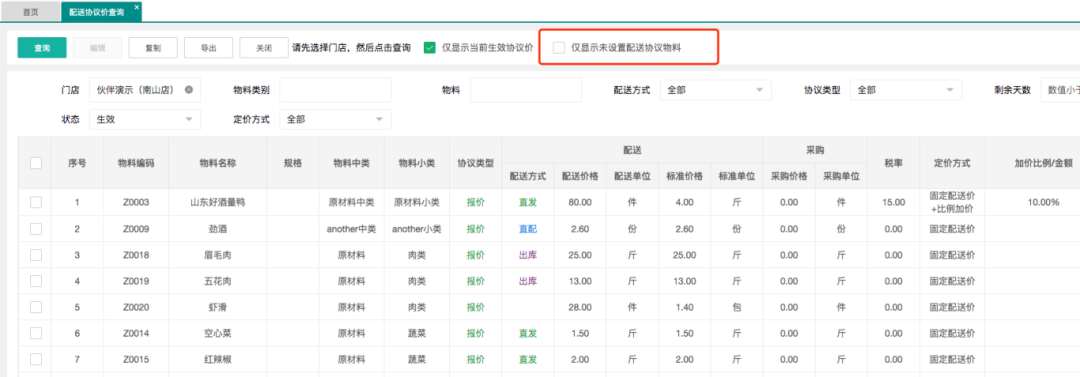
Task: Click 劲酒 material name
Action: [218, 228]
